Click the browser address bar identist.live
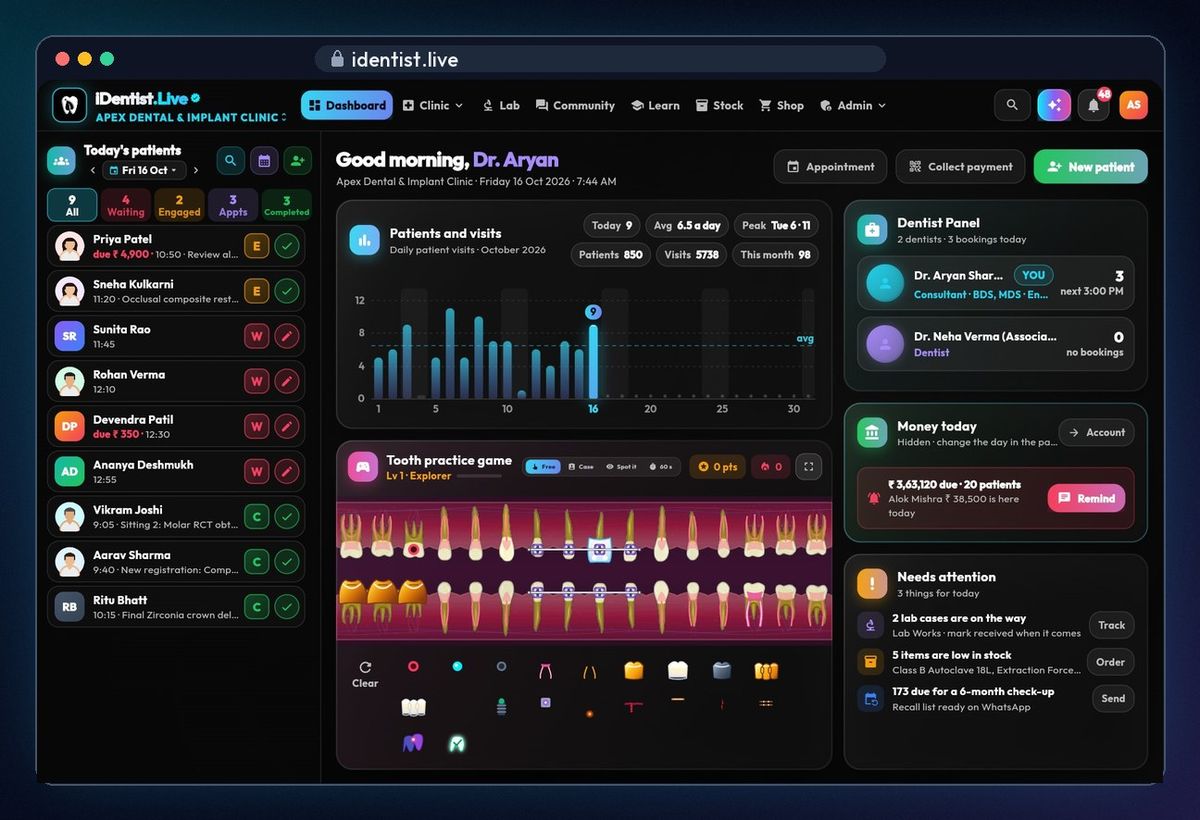 (600, 59)
